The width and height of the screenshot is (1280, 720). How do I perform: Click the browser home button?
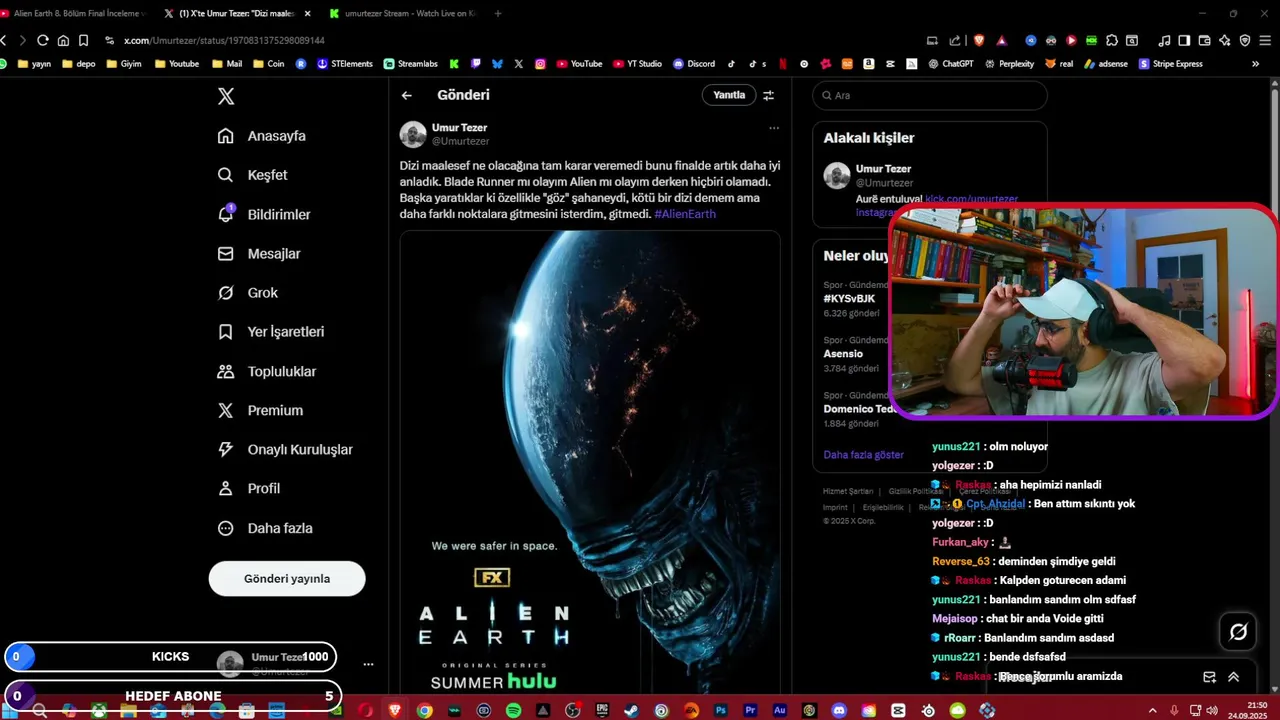tap(63, 40)
